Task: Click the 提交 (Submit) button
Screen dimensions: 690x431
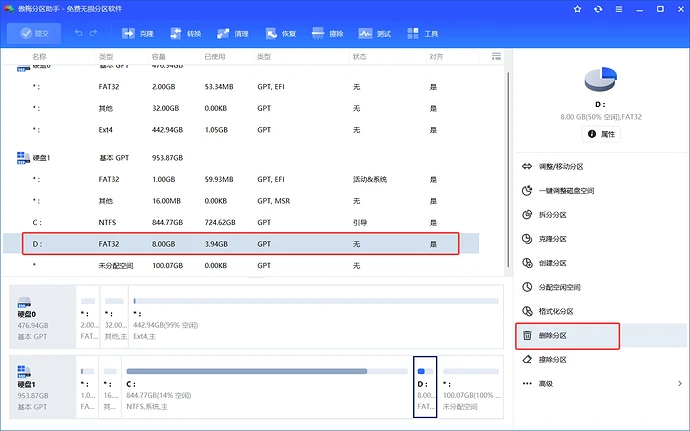Action: click(x=33, y=33)
